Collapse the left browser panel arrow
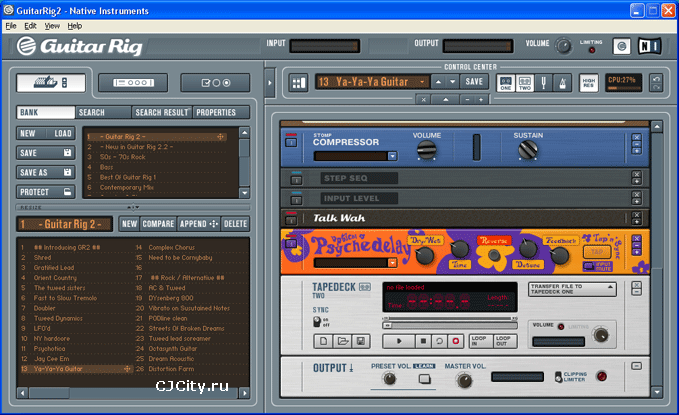Screen dimensions: 679x415 [x=270, y=82]
